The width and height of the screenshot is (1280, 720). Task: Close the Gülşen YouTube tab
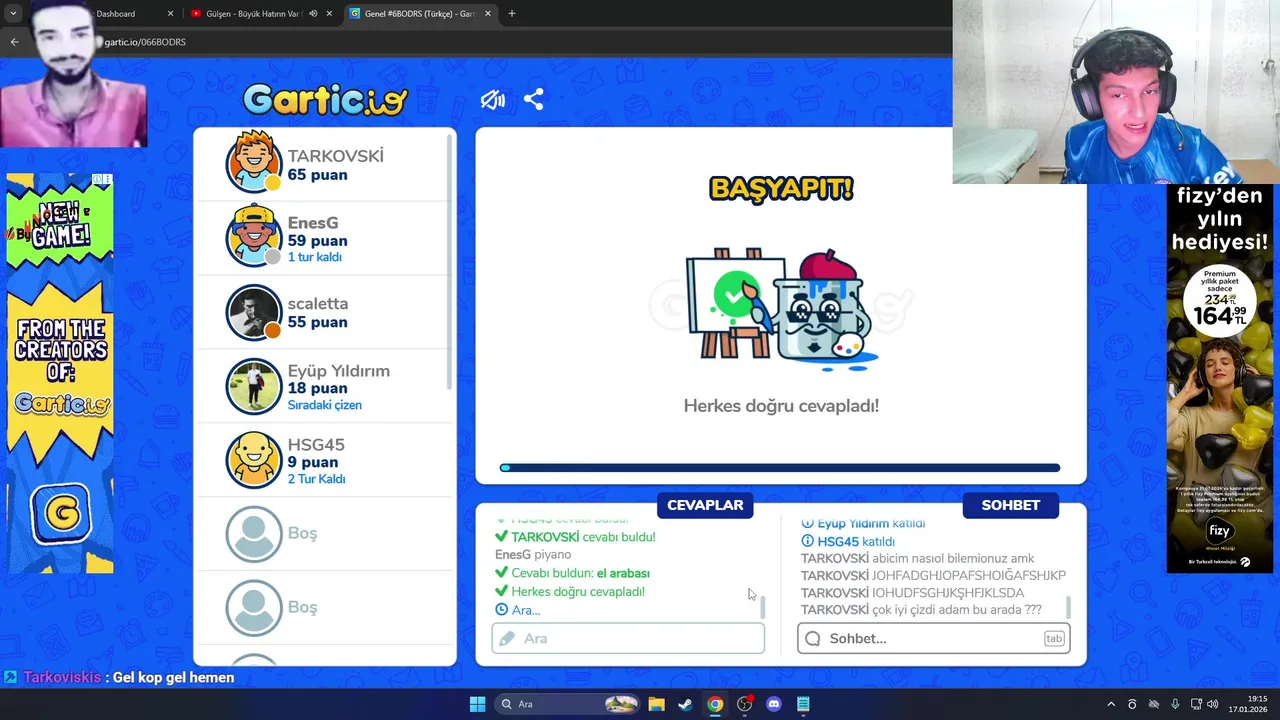pyautogui.click(x=329, y=14)
